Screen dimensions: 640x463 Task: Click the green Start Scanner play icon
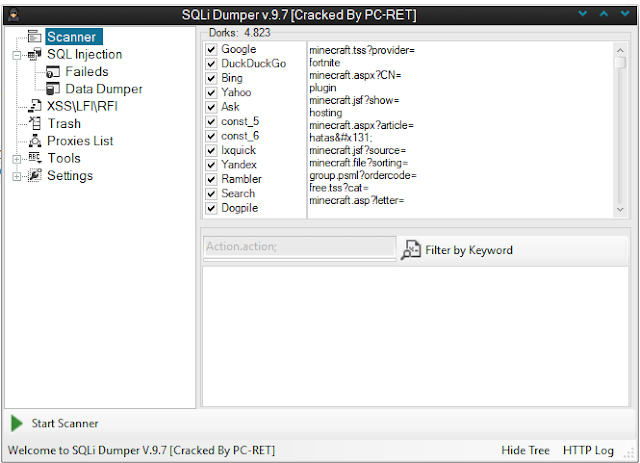(x=17, y=423)
